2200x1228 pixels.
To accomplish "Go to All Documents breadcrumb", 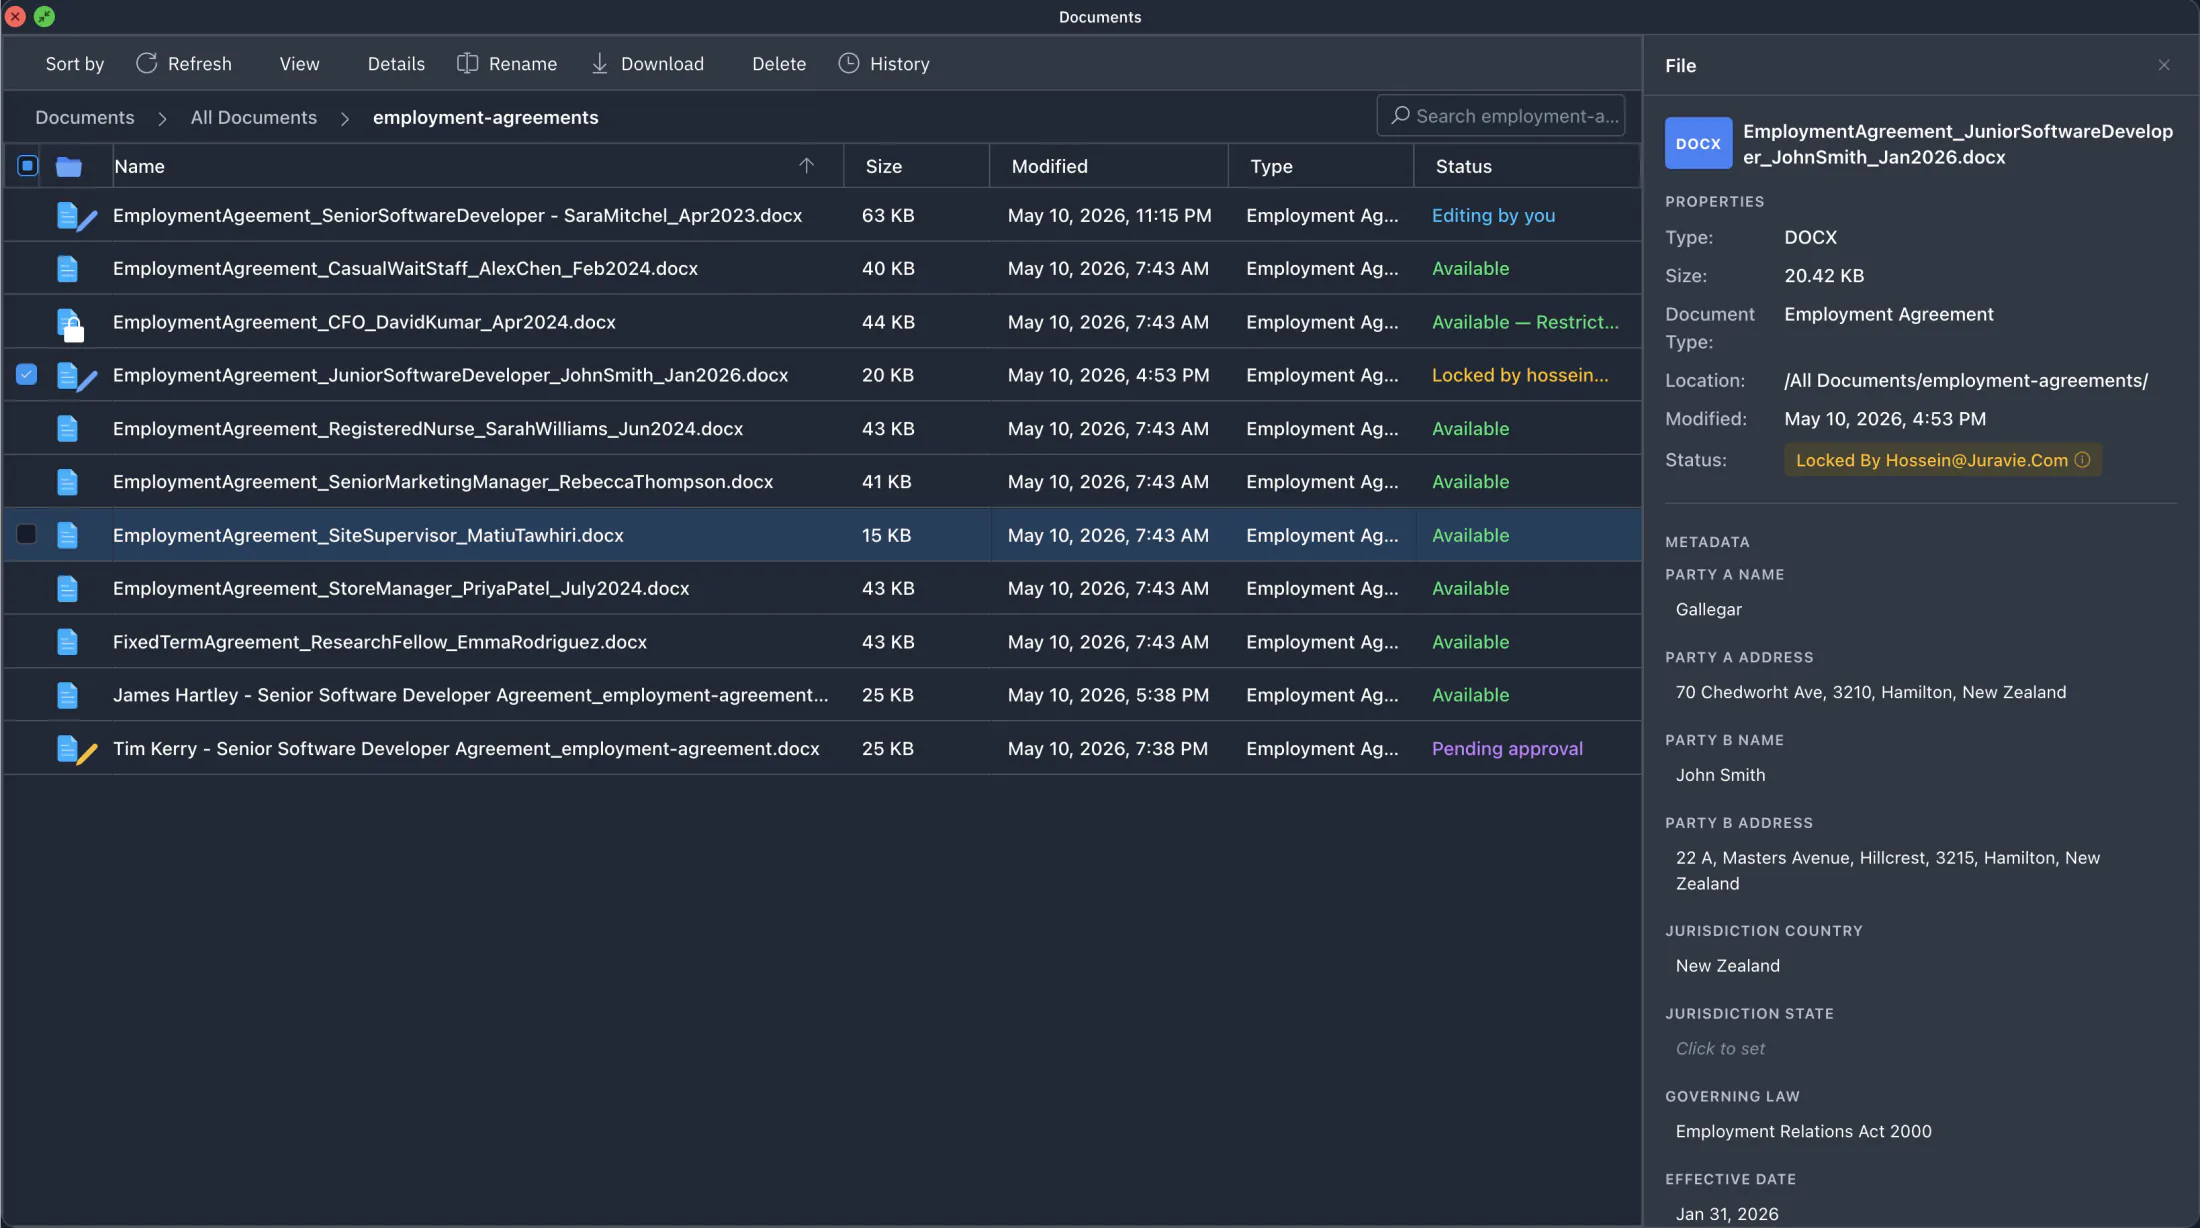I will tap(254, 117).
